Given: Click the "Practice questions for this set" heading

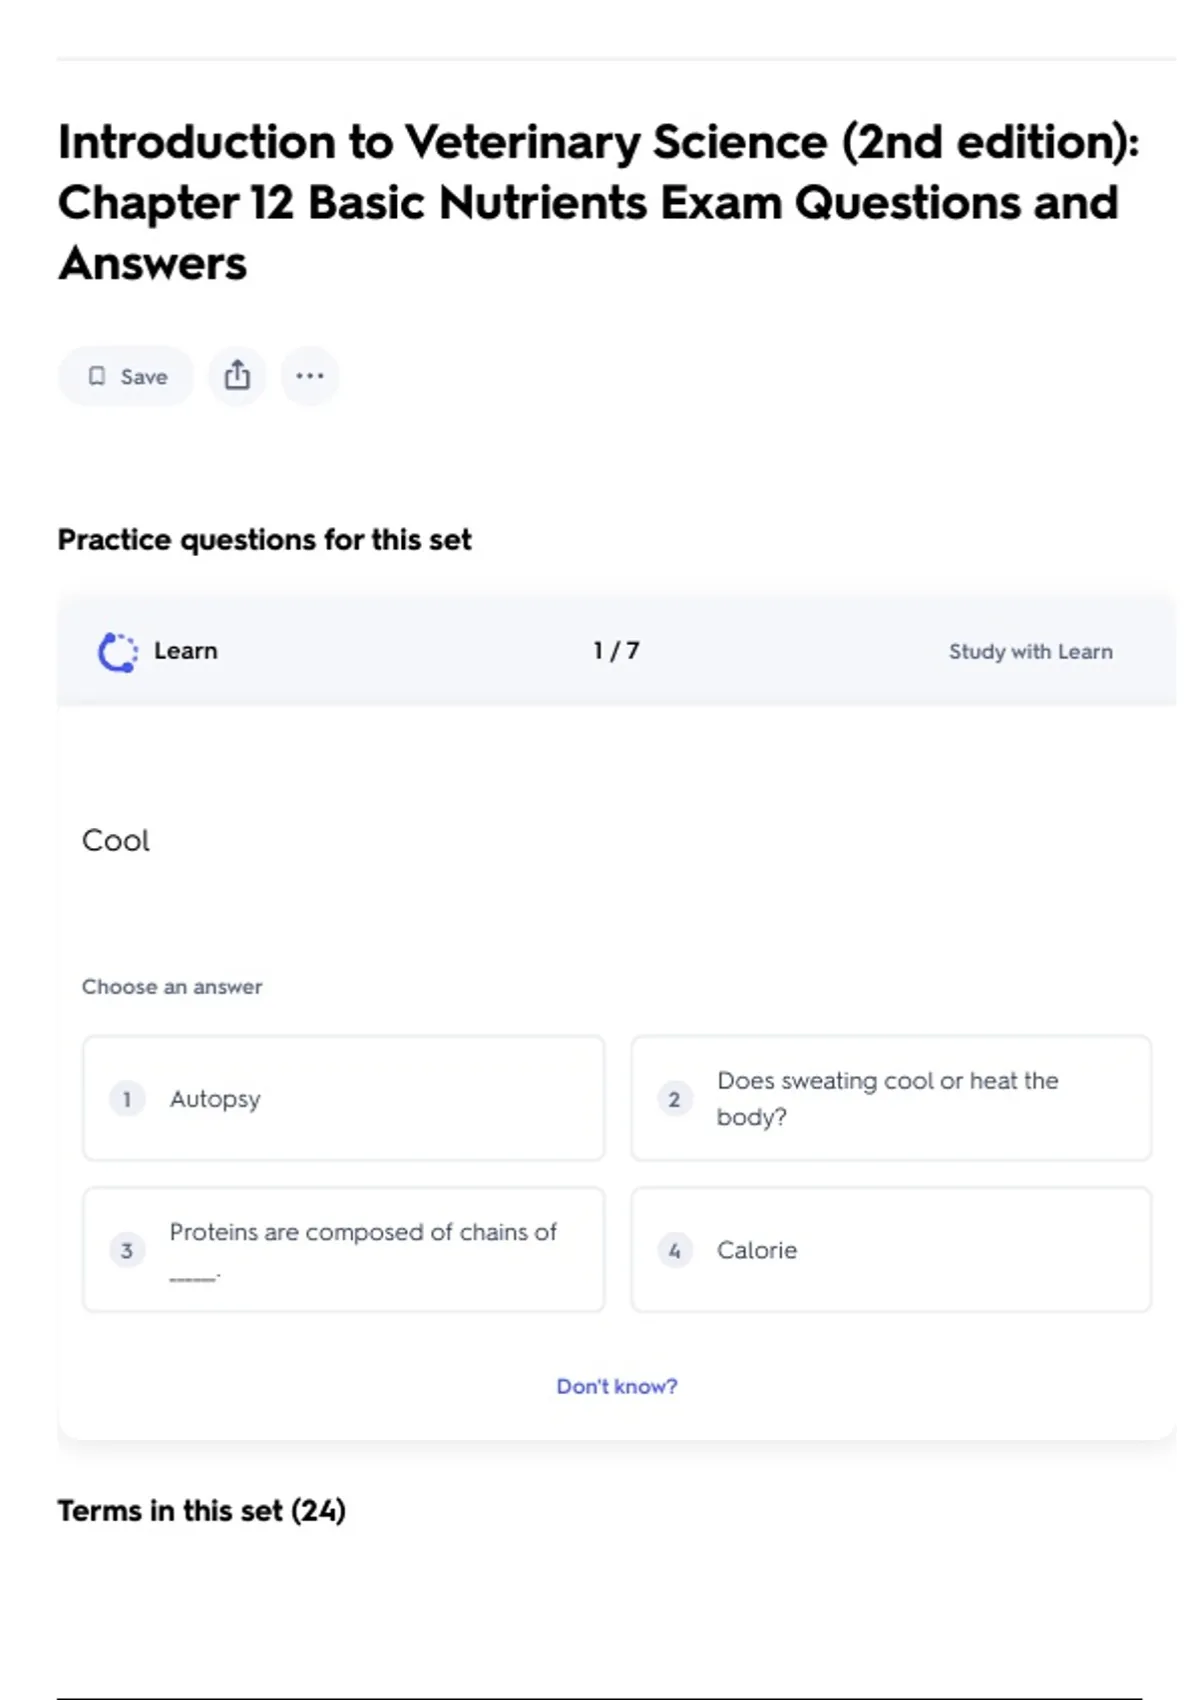Looking at the screenshot, I should 264,540.
